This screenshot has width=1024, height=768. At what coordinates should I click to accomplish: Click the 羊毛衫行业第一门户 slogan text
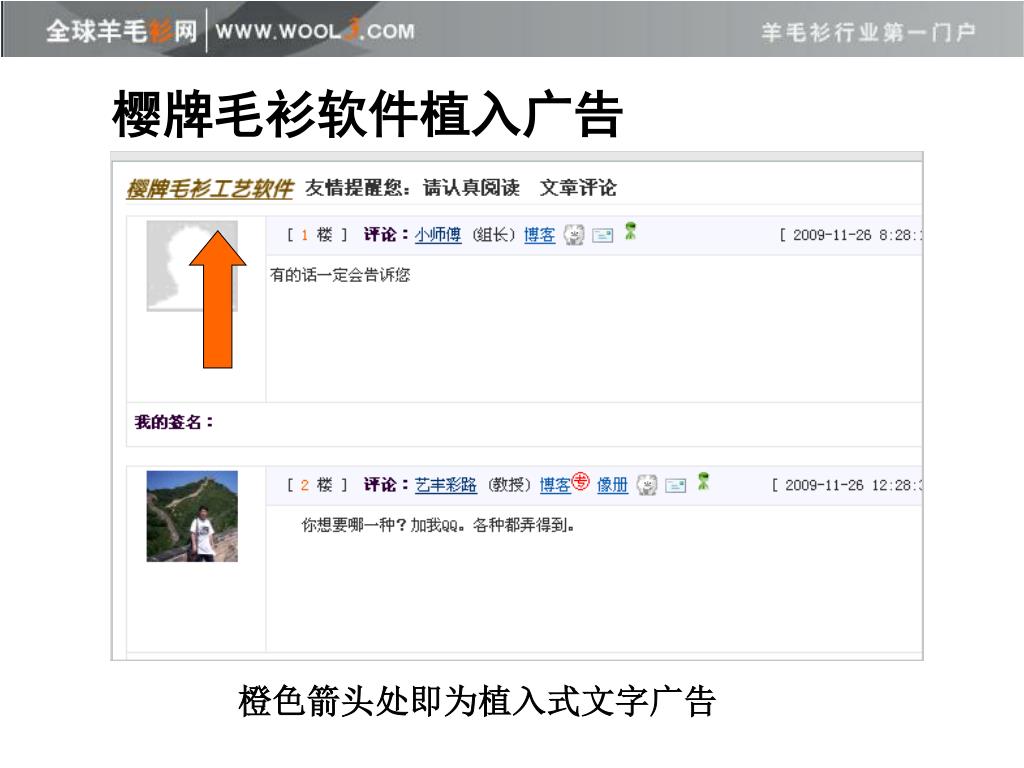(869, 32)
